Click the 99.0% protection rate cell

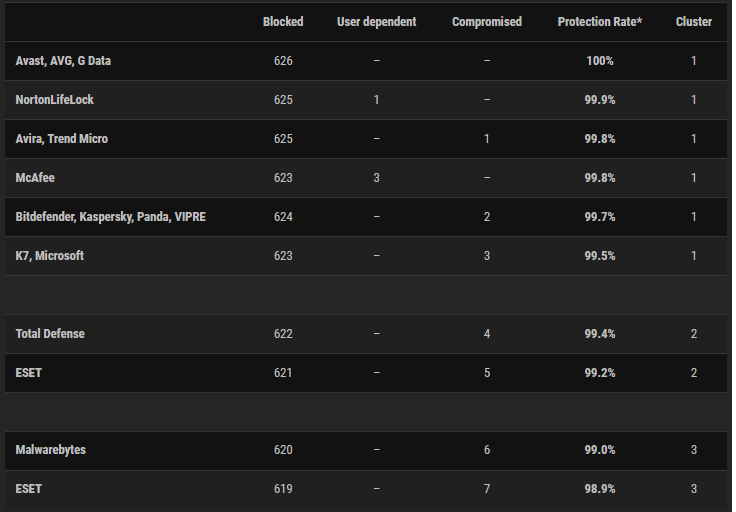click(599, 450)
